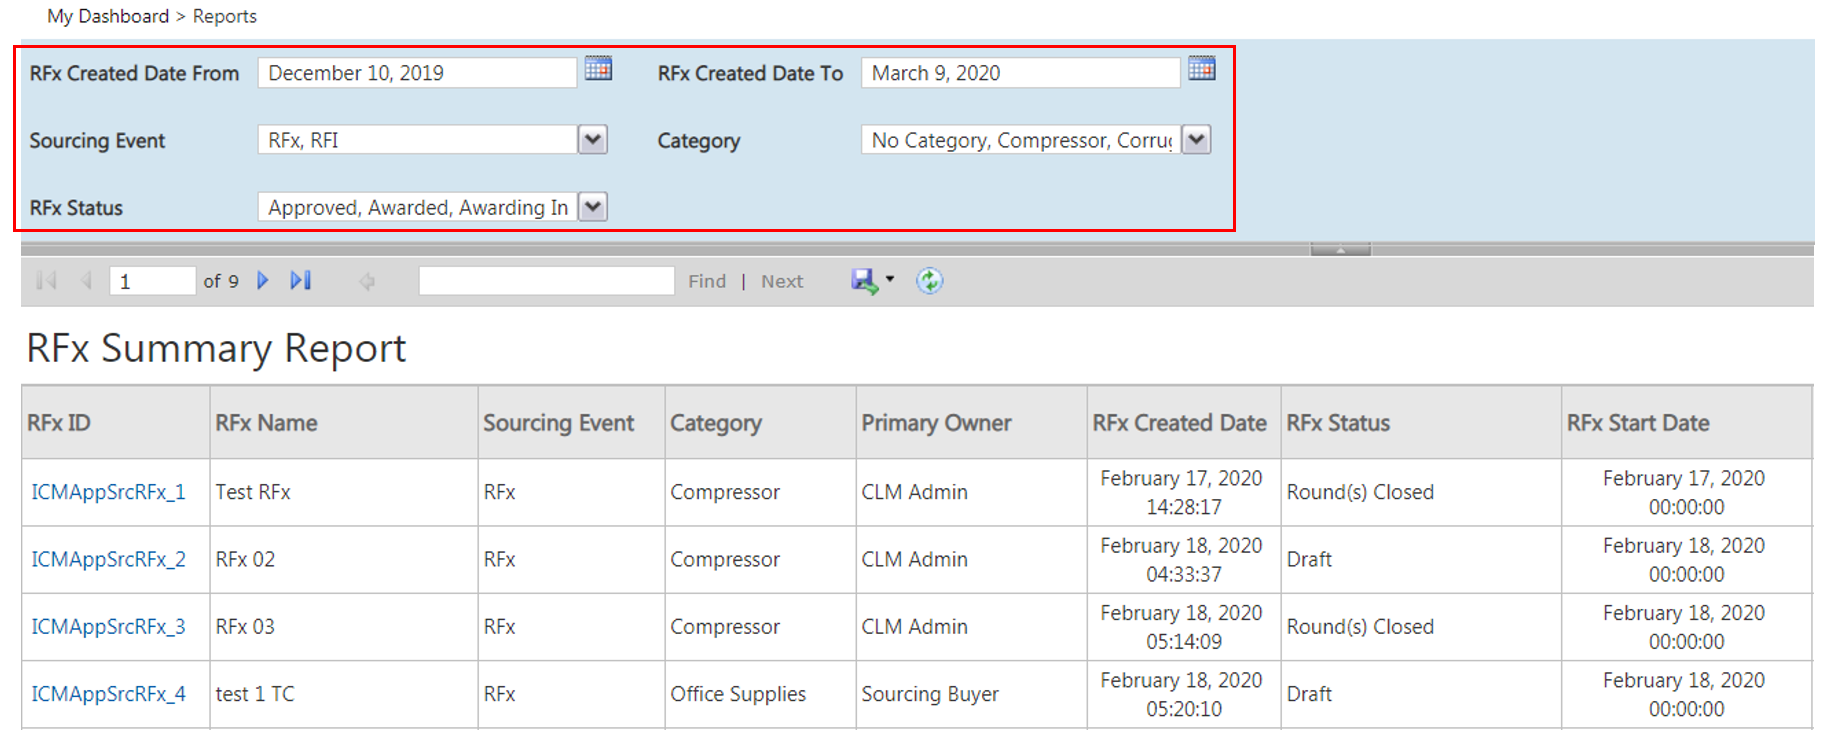Screen dimensions: 1827x730
Task: Open the ICMAppSrcRFx_4 link
Action: coord(108,694)
